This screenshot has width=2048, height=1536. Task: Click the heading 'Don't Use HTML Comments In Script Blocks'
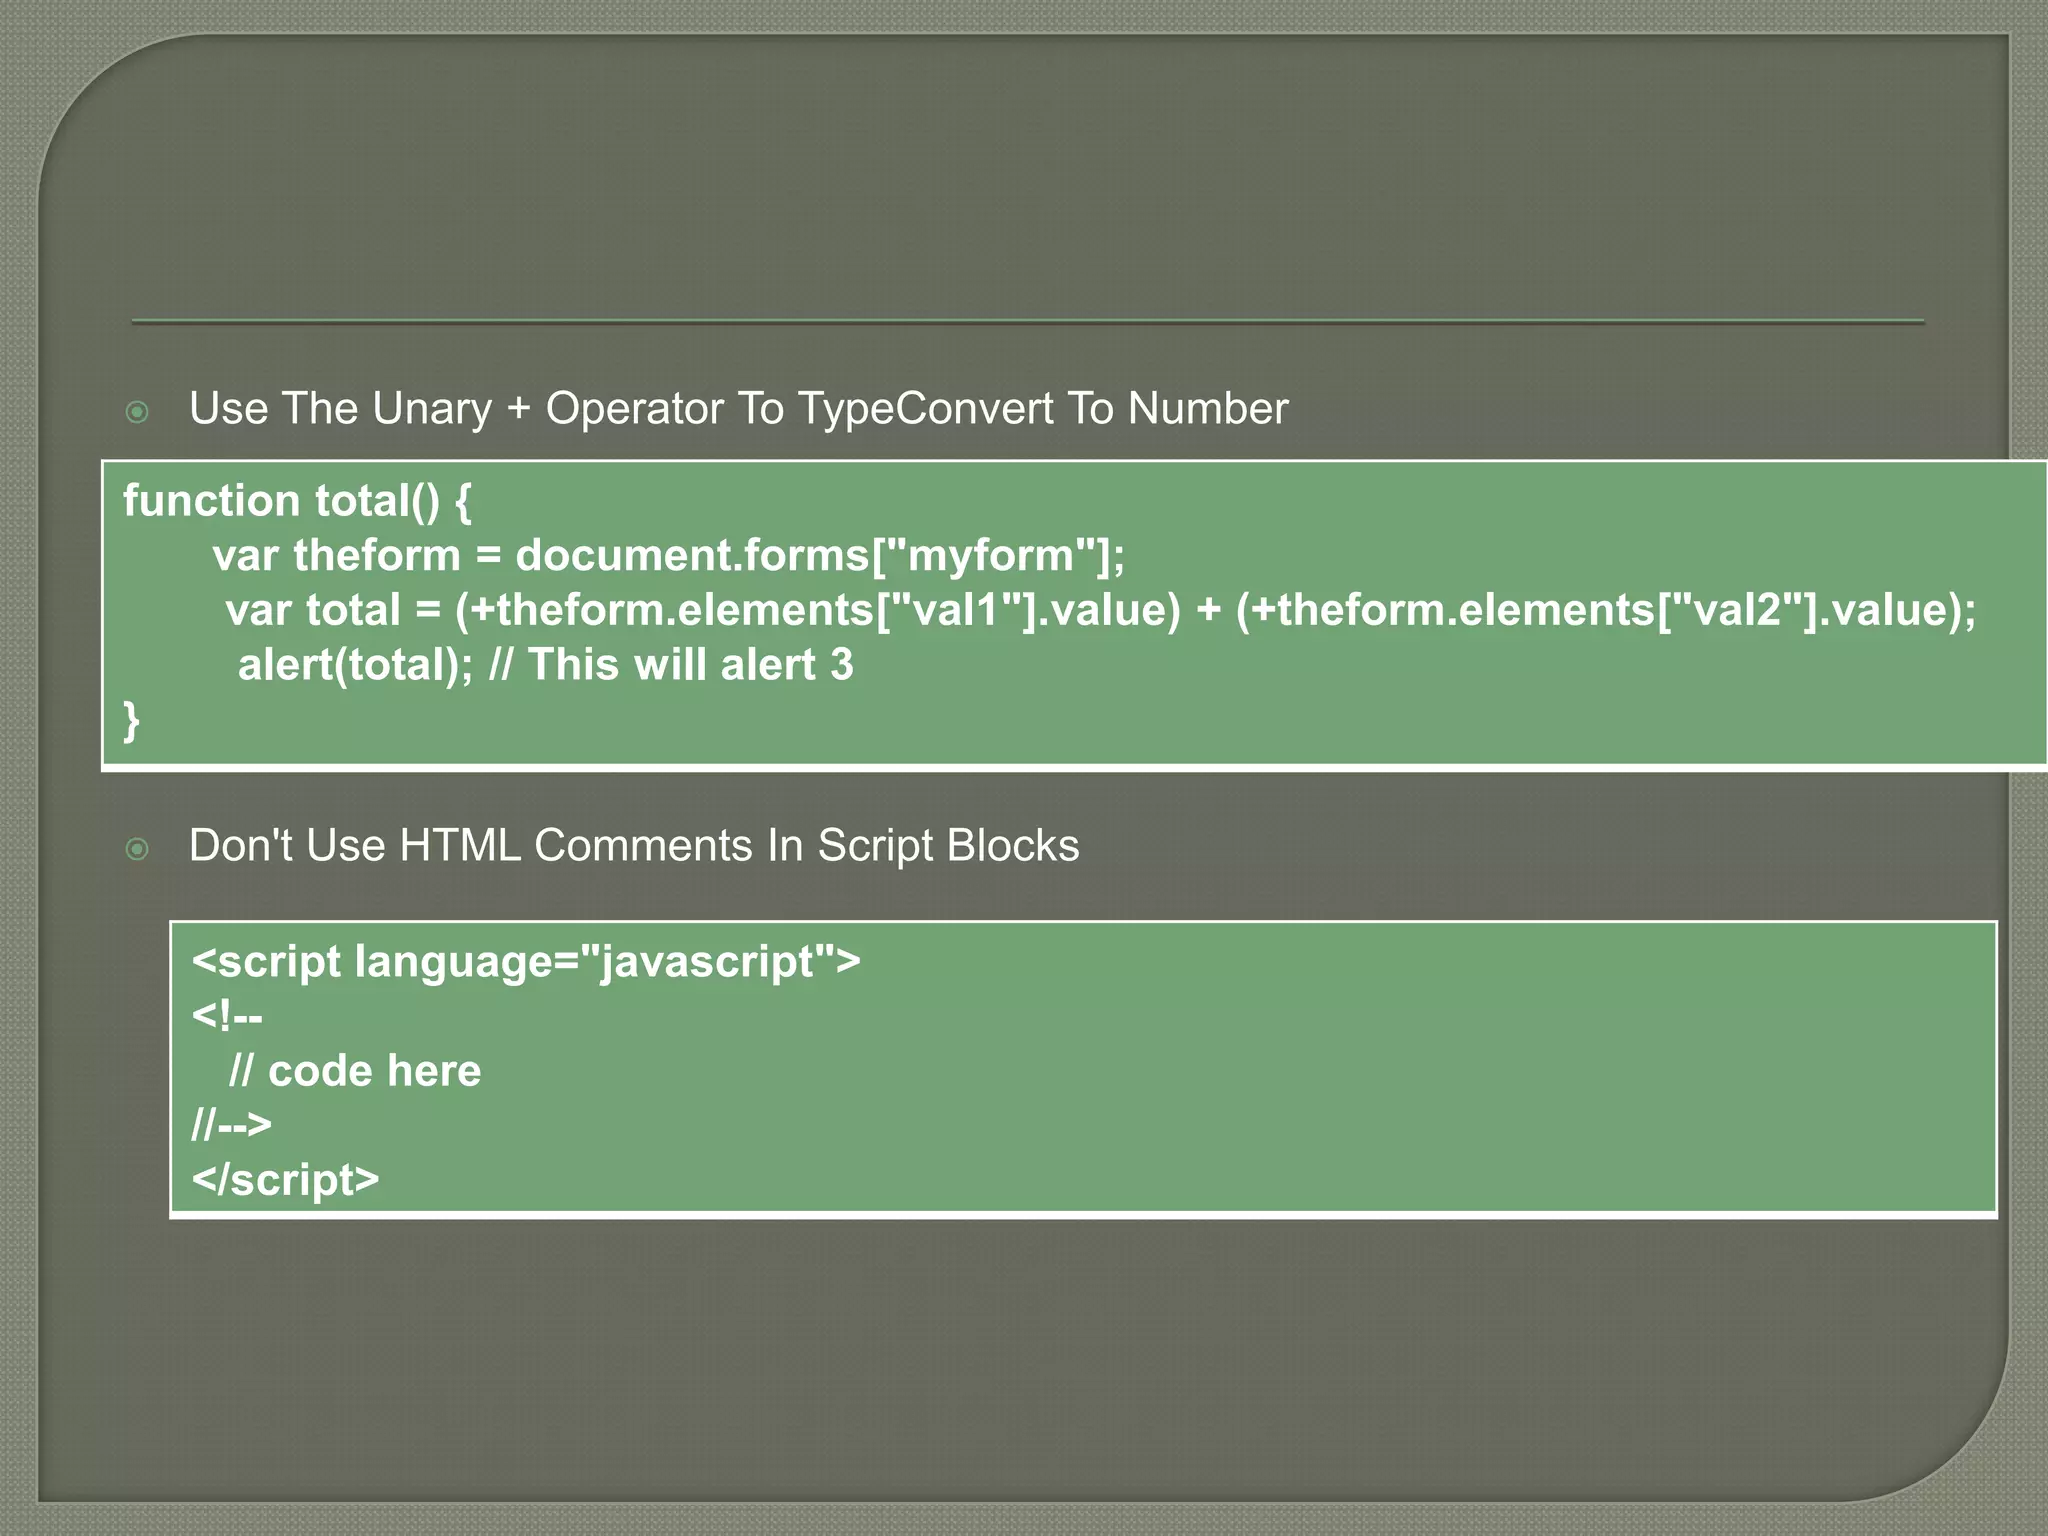pos(634,846)
